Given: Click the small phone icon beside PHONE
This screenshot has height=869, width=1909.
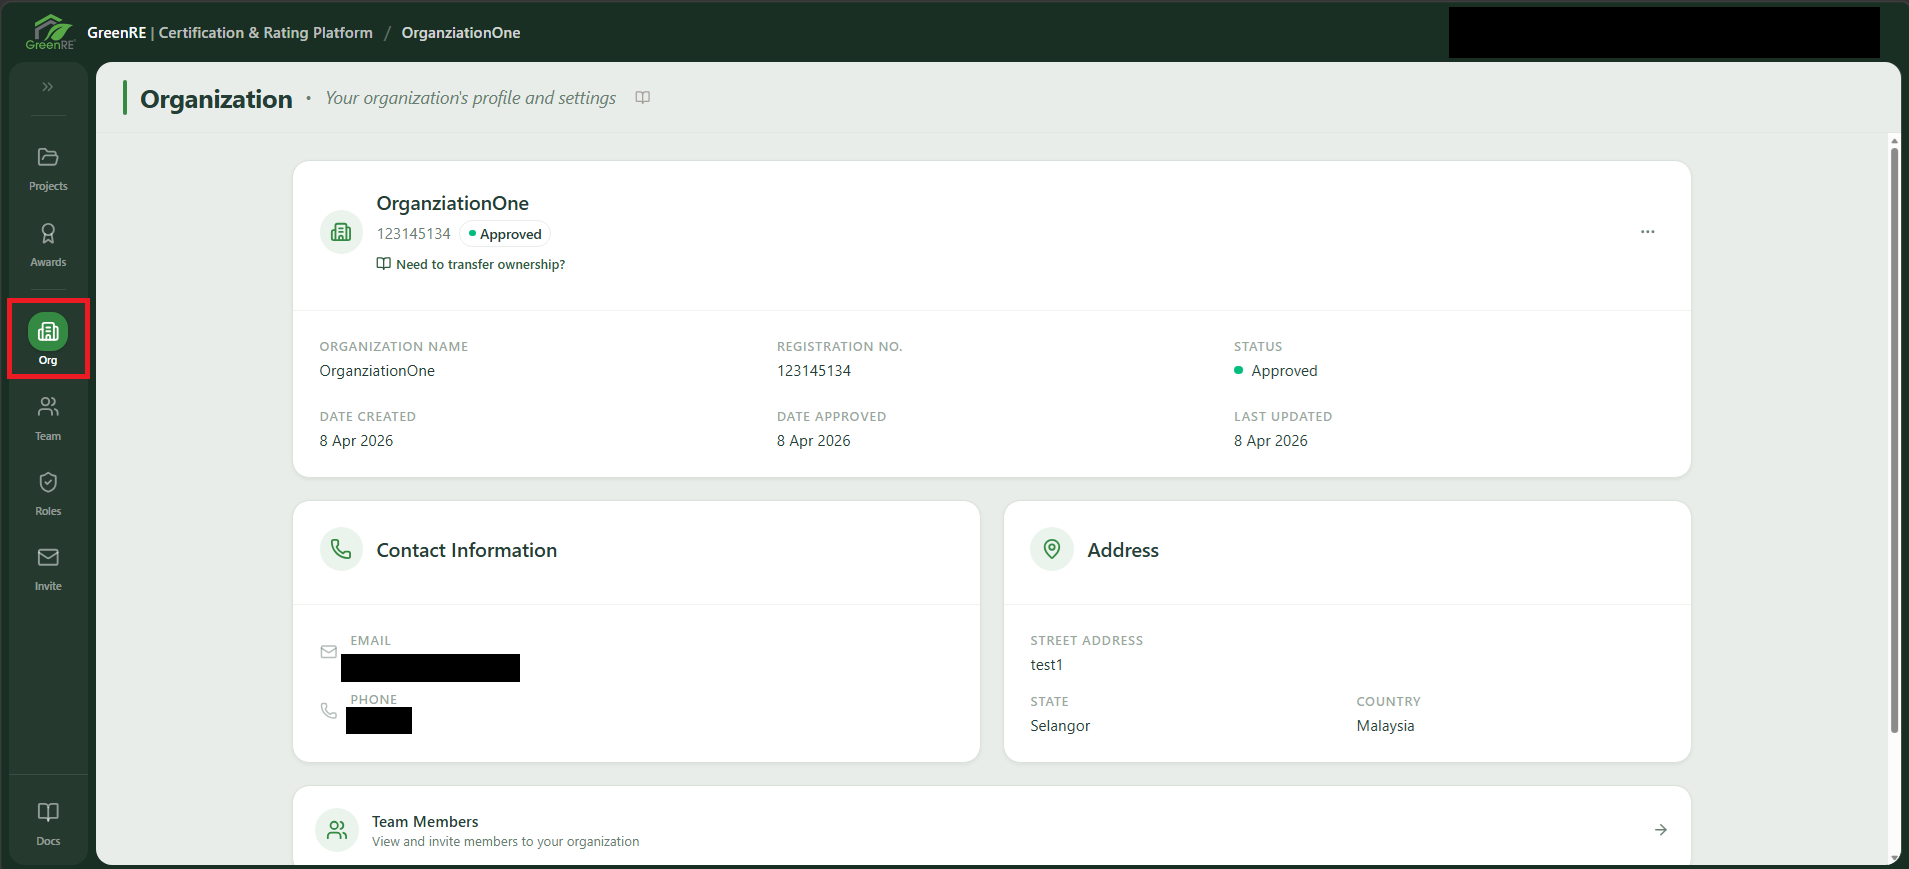Looking at the screenshot, I should click(x=329, y=711).
